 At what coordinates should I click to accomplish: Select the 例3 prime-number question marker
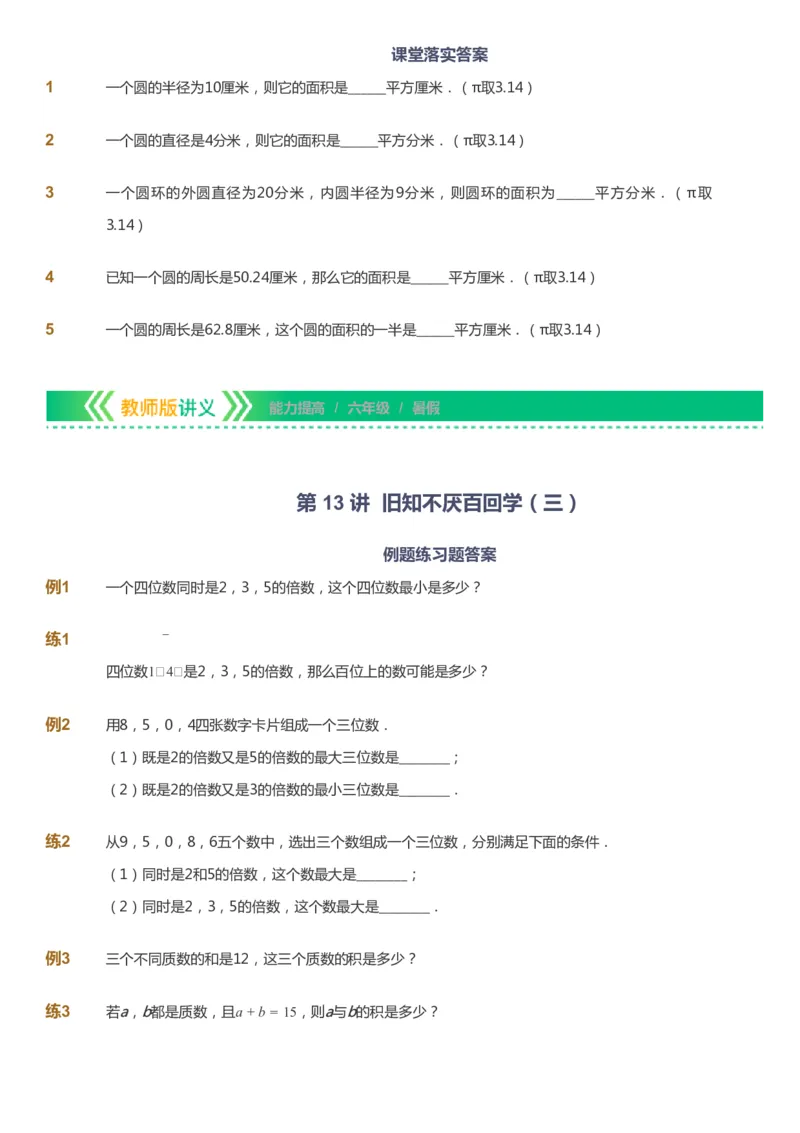point(58,959)
